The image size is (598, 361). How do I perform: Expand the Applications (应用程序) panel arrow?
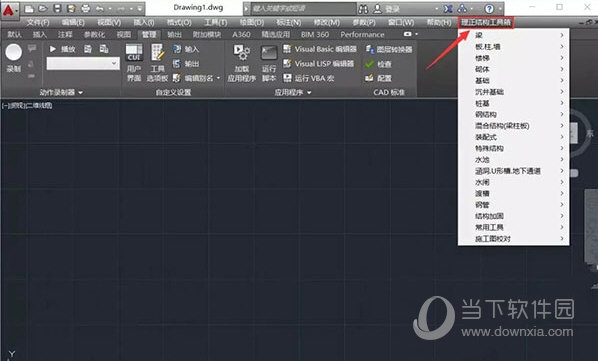309,93
